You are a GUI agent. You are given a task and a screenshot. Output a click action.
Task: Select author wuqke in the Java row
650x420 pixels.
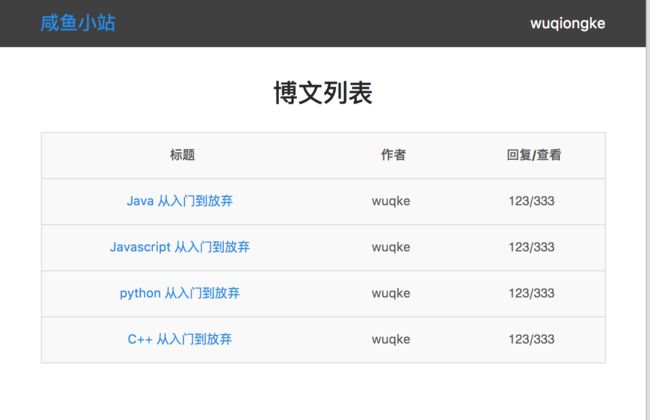pyautogui.click(x=391, y=201)
